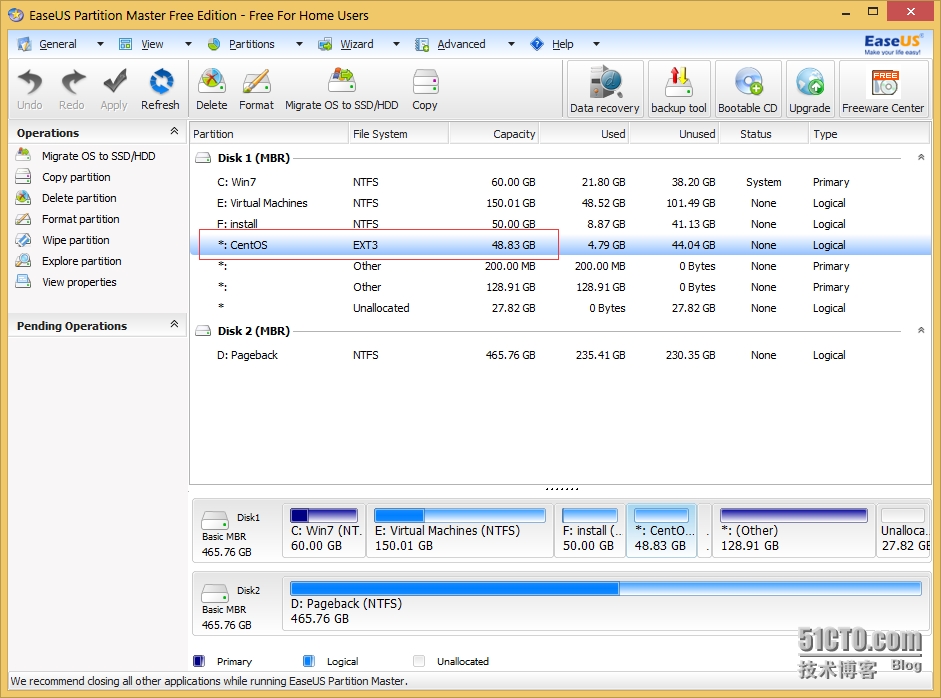This screenshot has height=698, width=941.
Task: Sort by the Unused column header
Action: coord(675,134)
